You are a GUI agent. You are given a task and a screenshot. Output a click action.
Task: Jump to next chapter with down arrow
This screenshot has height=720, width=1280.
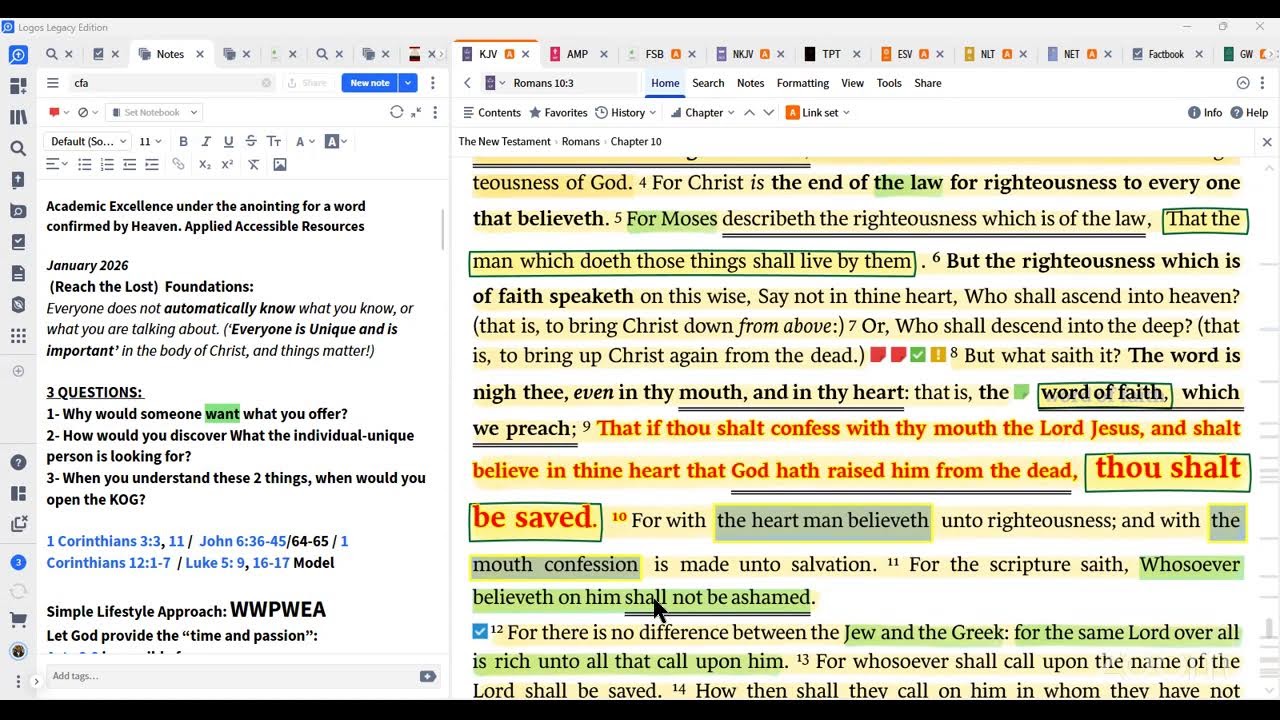(x=768, y=112)
